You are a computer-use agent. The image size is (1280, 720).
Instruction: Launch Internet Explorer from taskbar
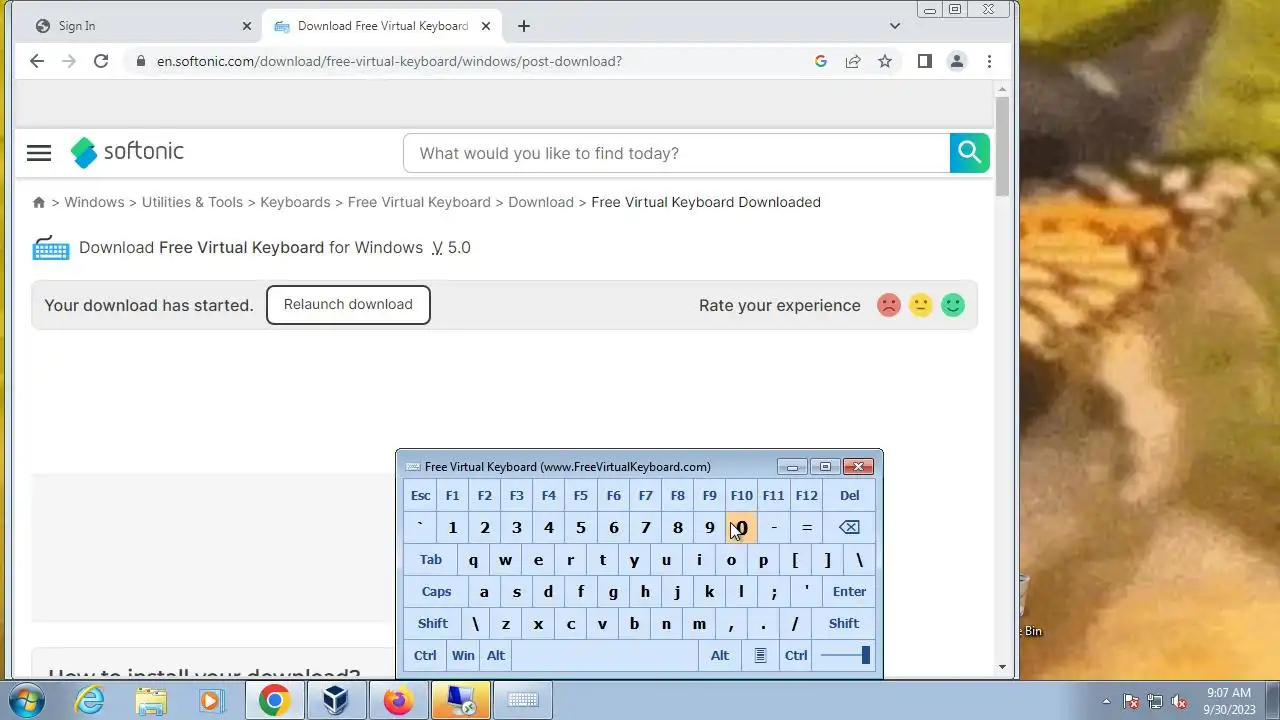pyautogui.click(x=90, y=700)
